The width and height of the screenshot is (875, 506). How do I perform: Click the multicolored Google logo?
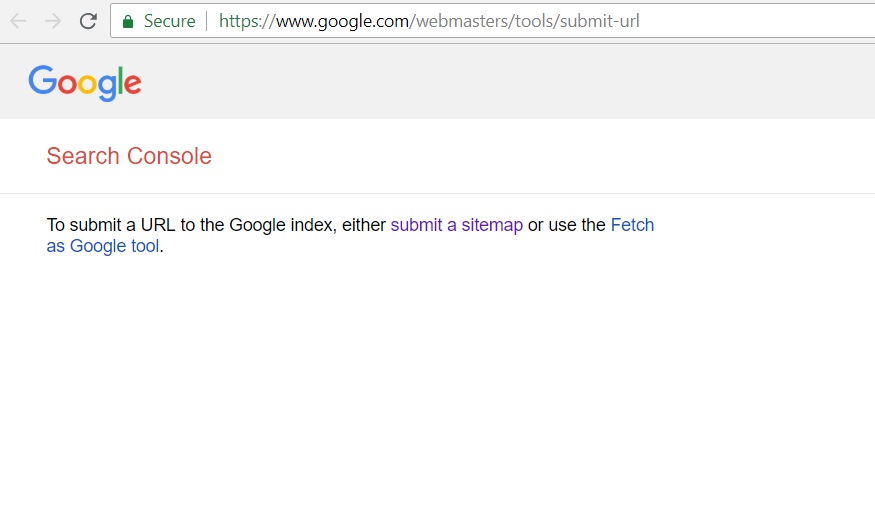[x=85, y=83]
